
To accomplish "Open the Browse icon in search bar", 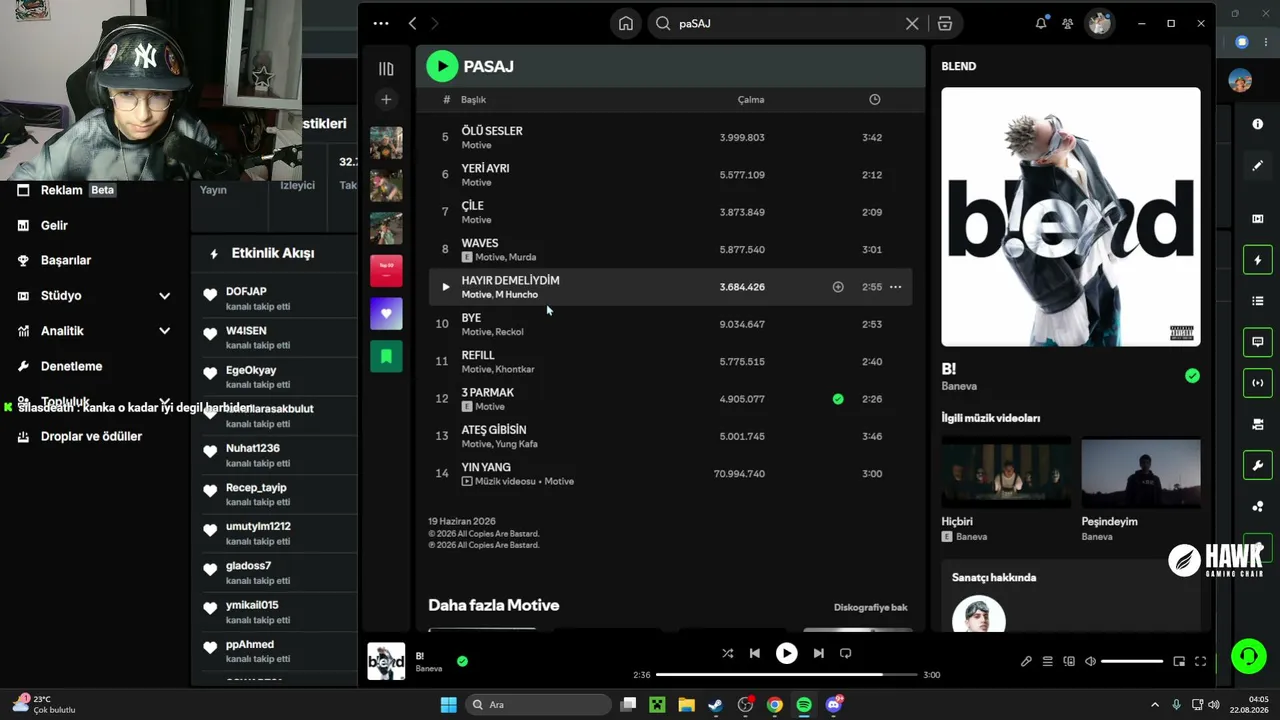I will coord(945,23).
